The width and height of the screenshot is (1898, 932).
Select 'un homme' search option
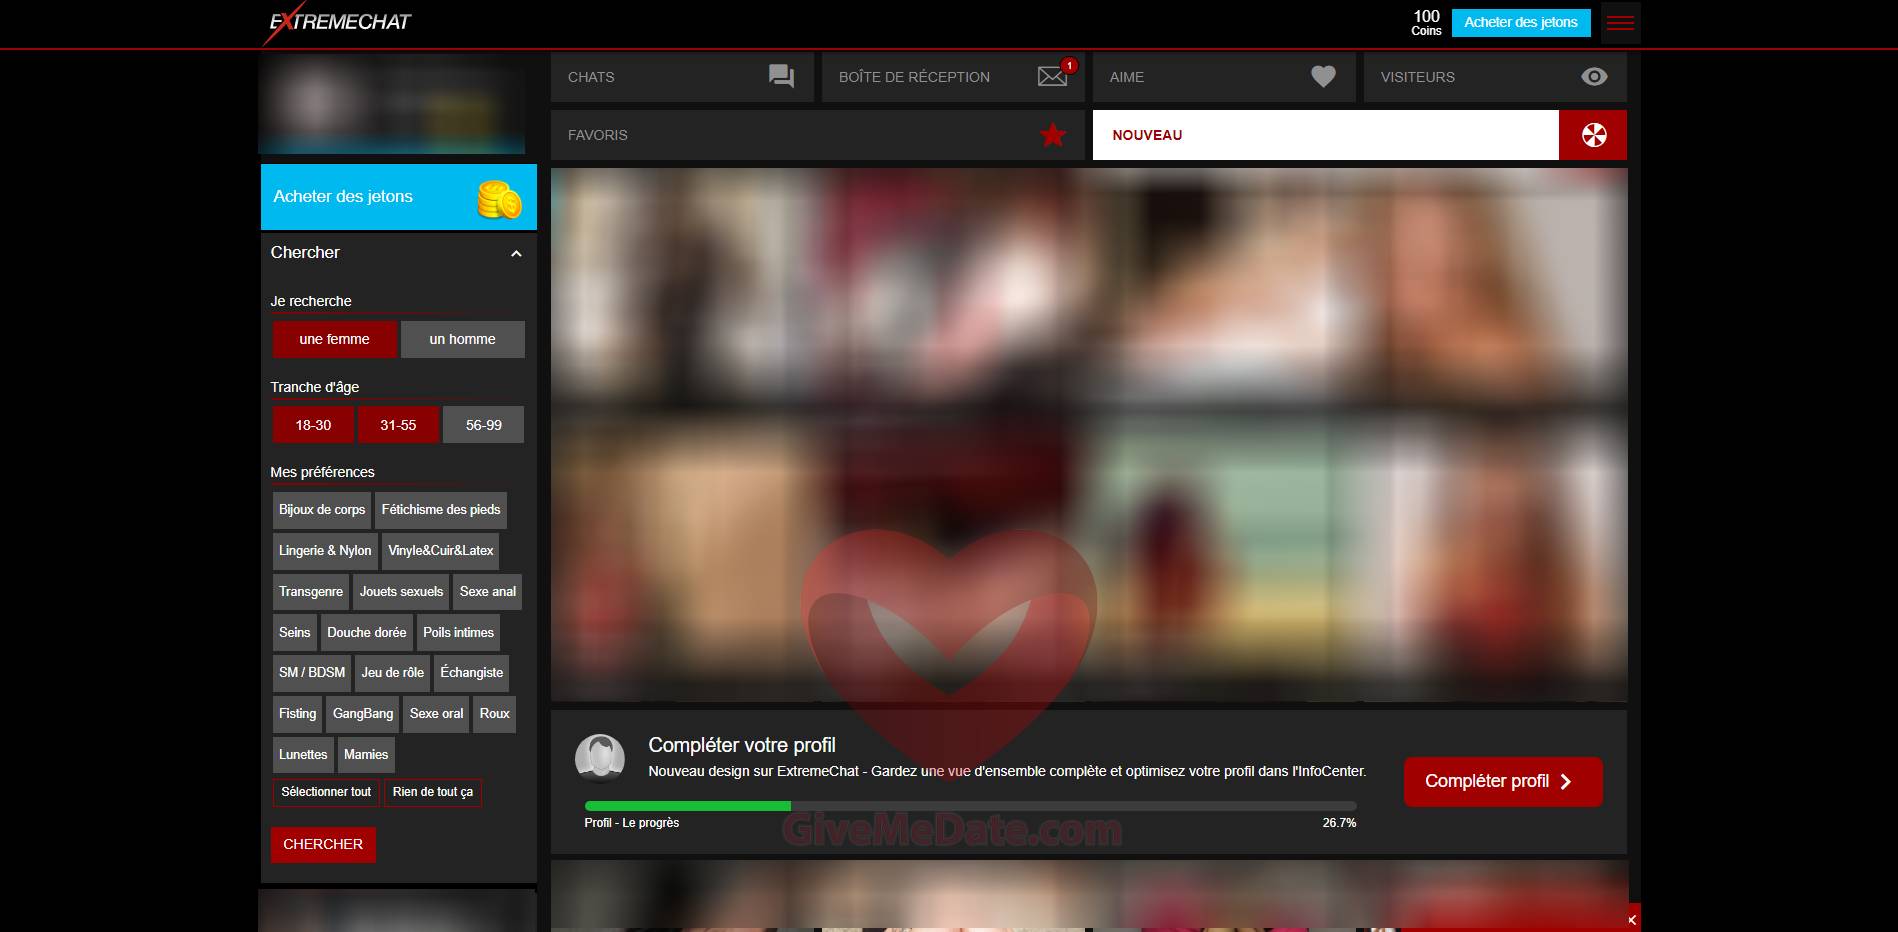pyautogui.click(x=462, y=339)
